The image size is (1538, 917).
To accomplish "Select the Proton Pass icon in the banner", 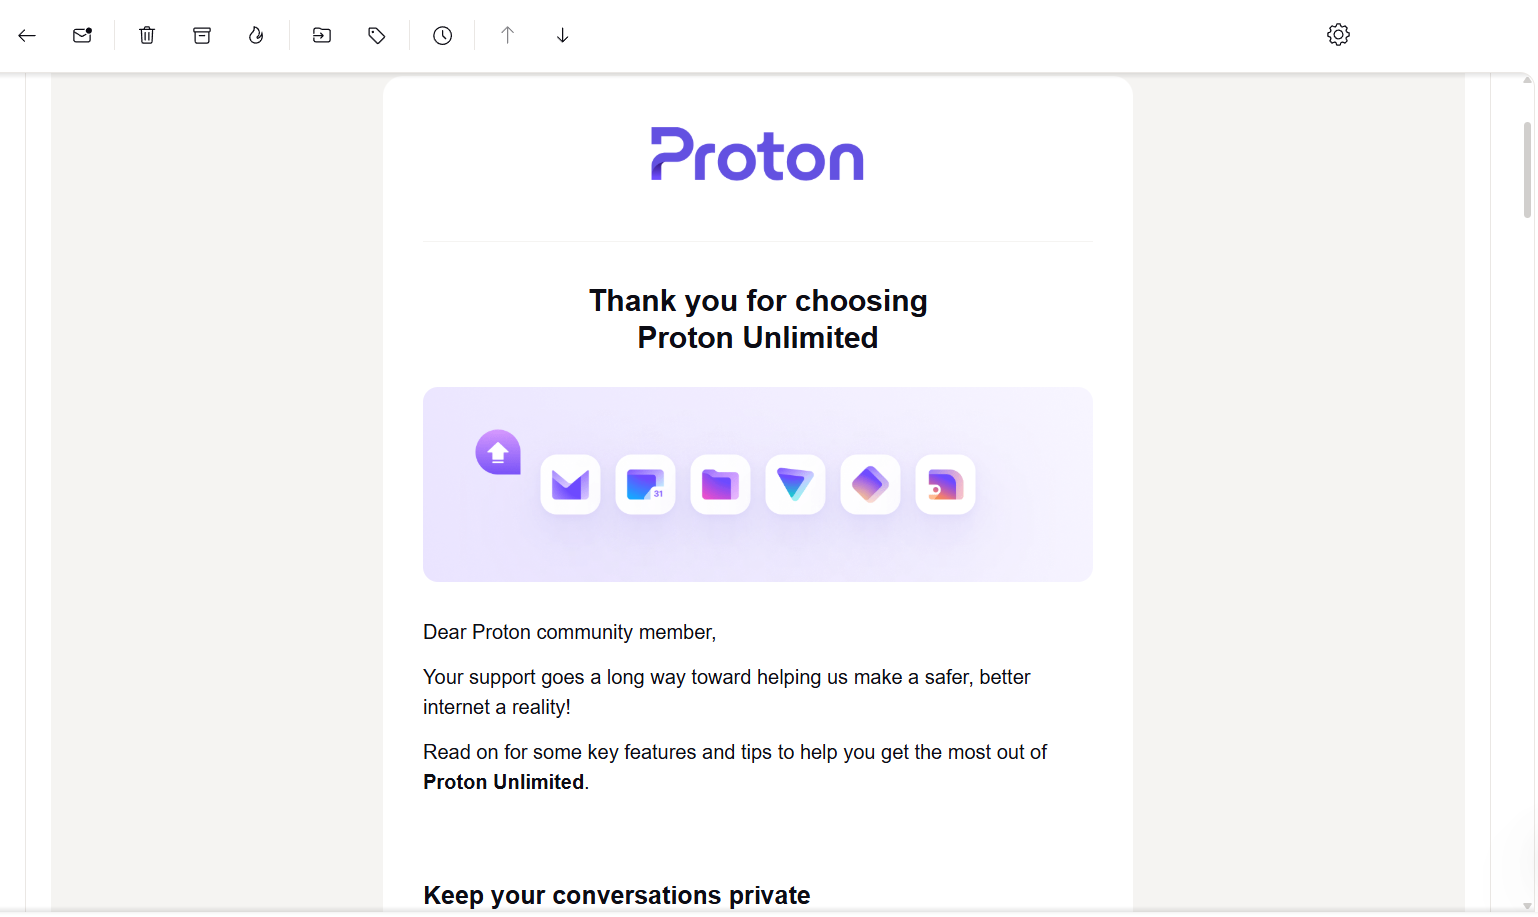I will (869, 484).
